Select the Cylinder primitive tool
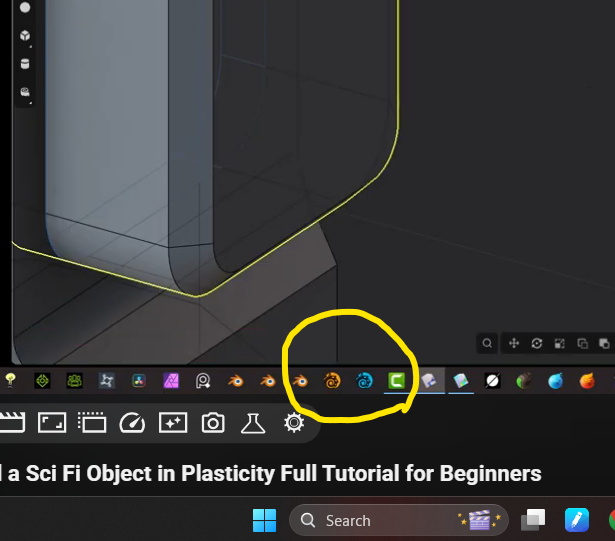Image resolution: width=615 pixels, height=541 pixels. point(25,64)
